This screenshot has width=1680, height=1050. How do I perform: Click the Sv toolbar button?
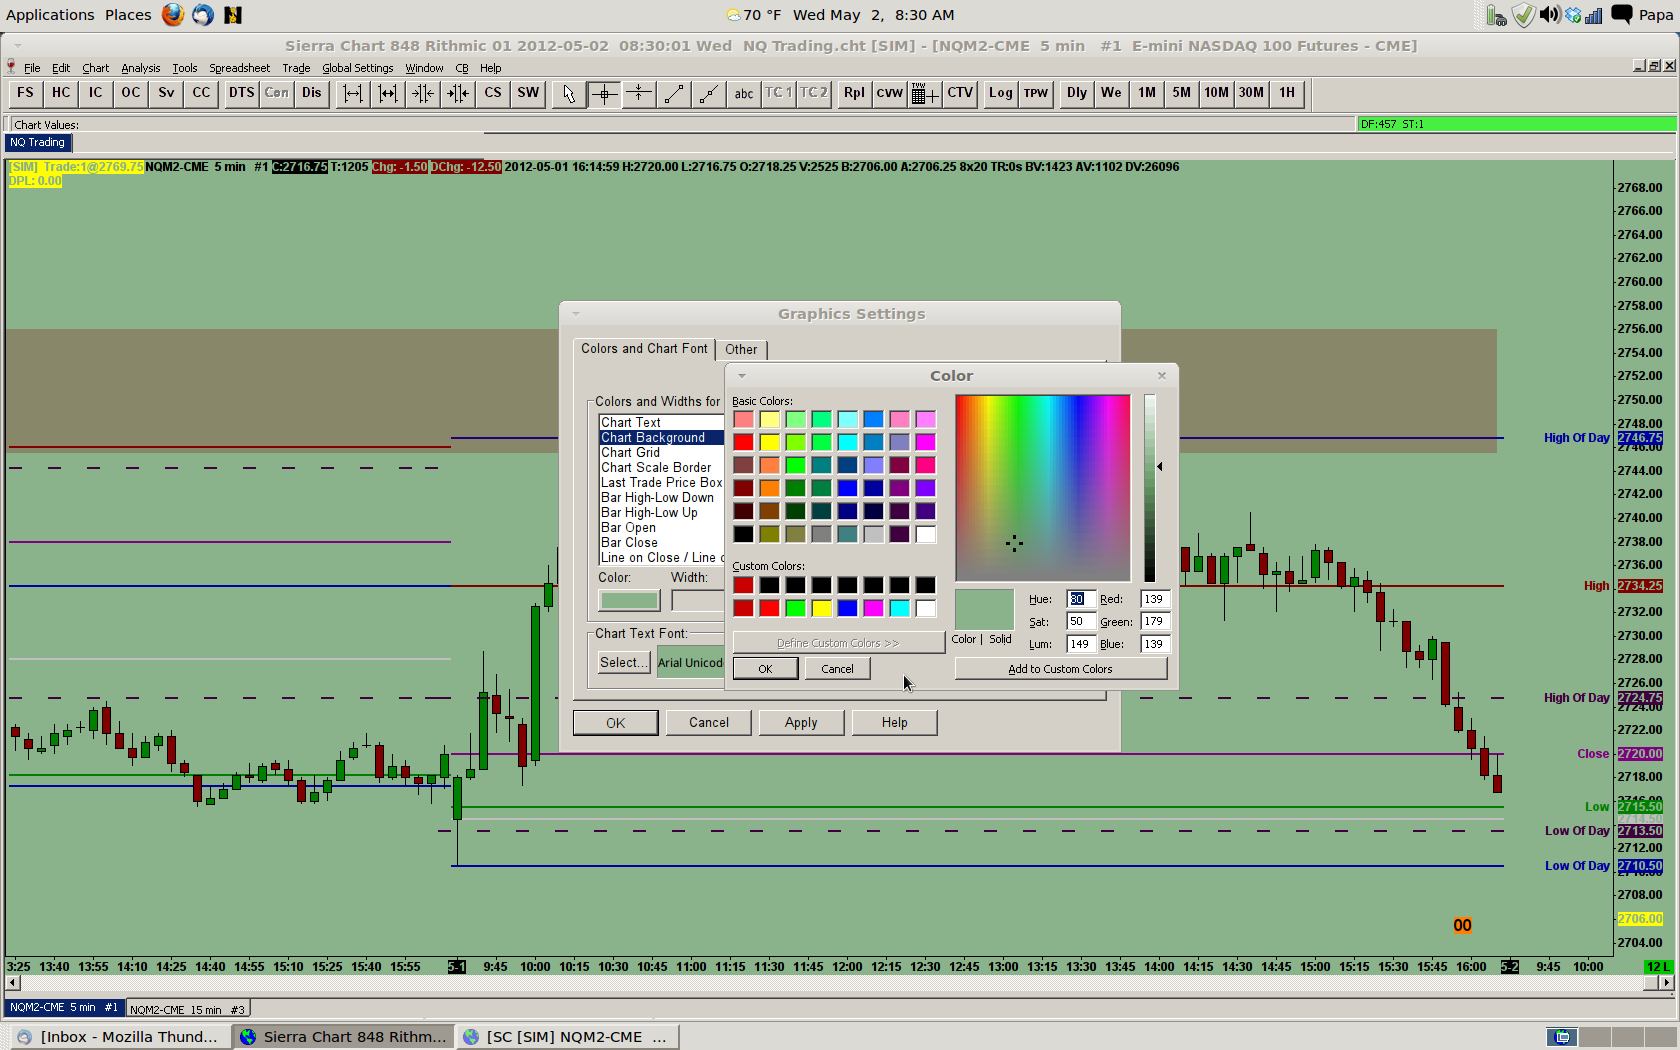pos(166,93)
